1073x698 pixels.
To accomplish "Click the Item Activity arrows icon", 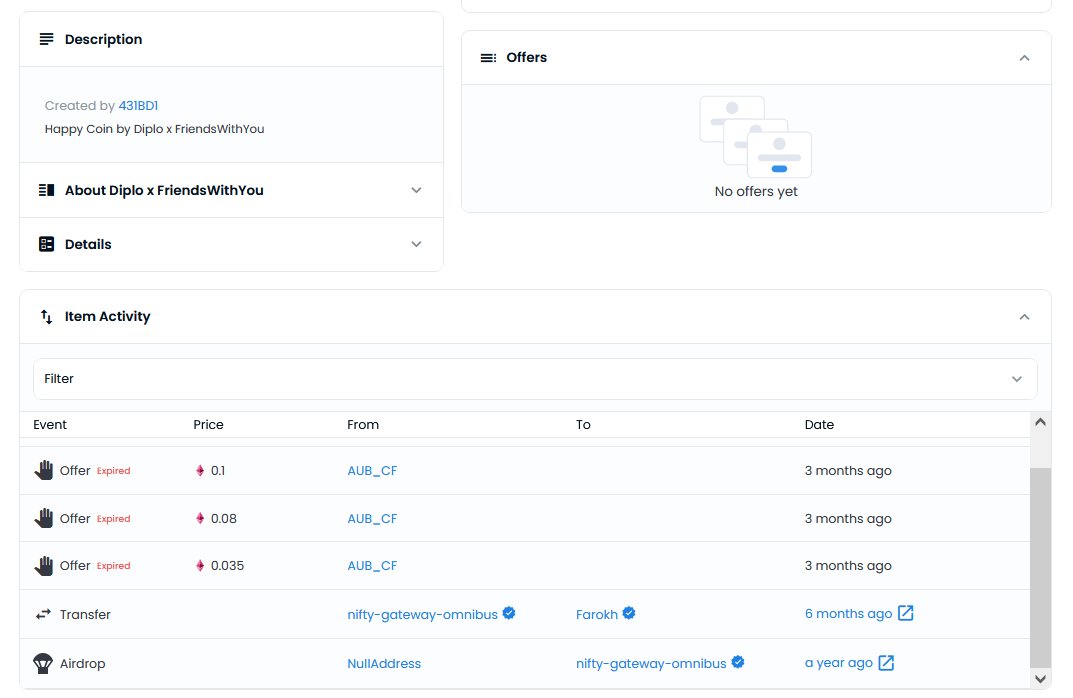I will click(x=47, y=316).
